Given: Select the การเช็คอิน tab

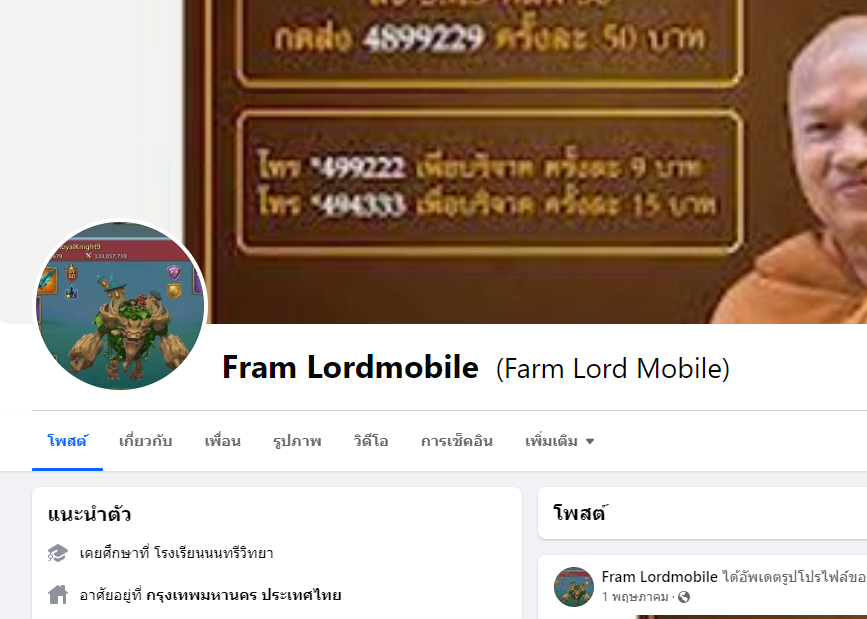Looking at the screenshot, I should [457, 441].
